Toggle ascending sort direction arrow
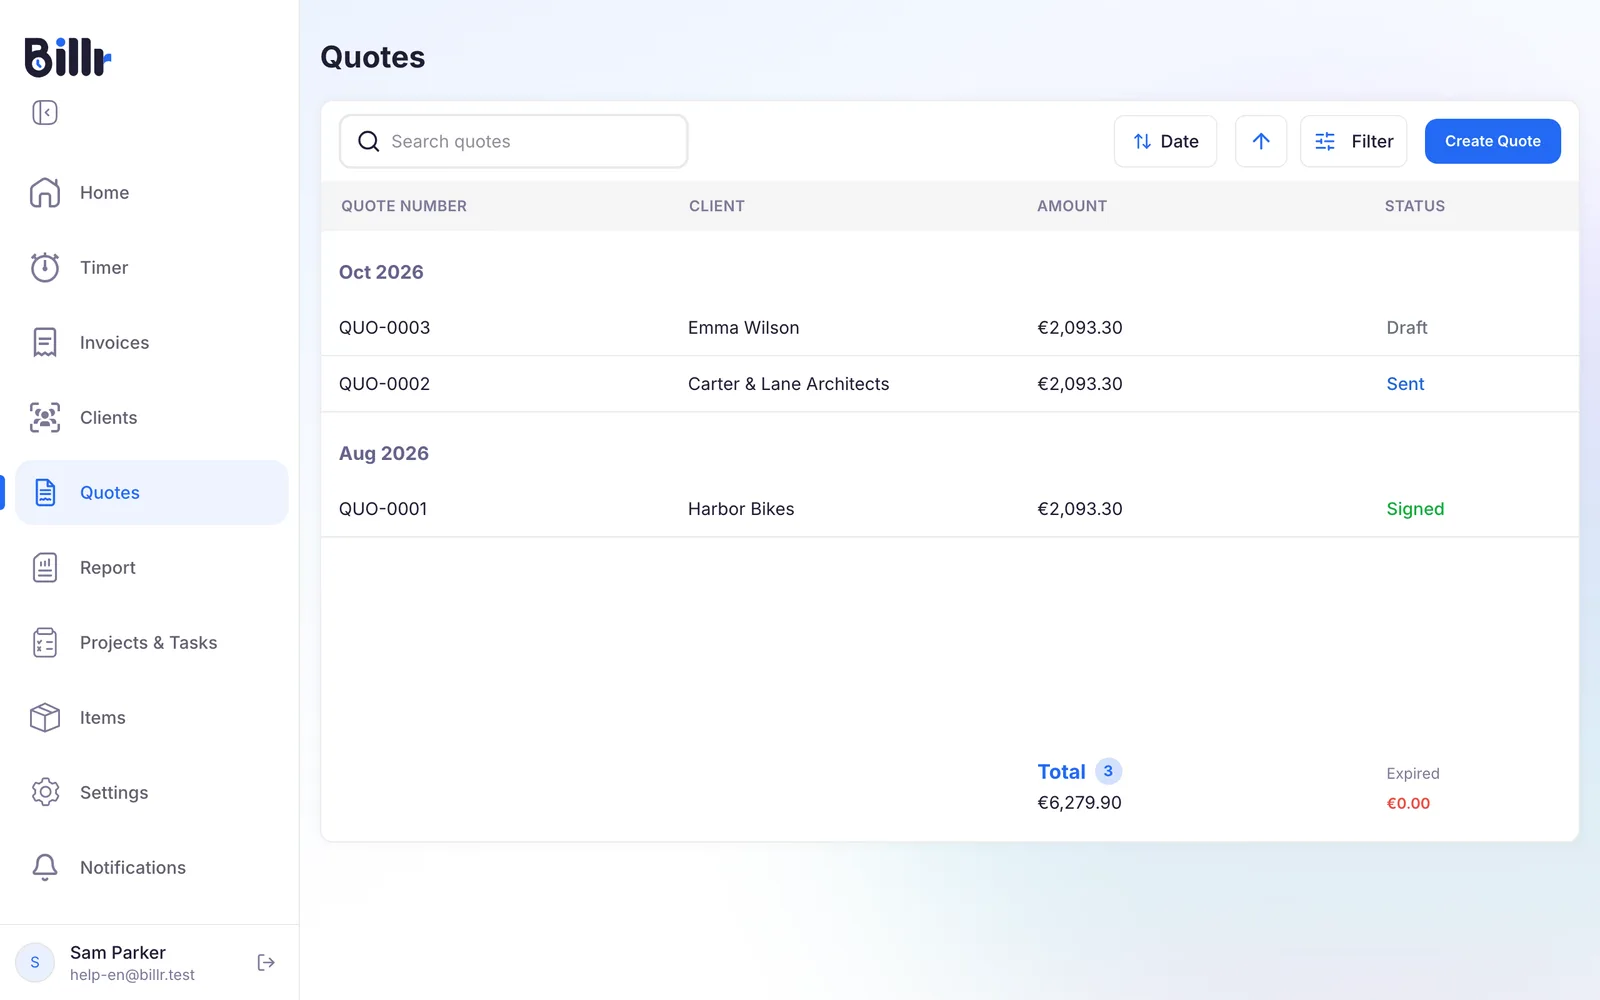The width and height of the screenshot is (1600, 1000). 1261,141
